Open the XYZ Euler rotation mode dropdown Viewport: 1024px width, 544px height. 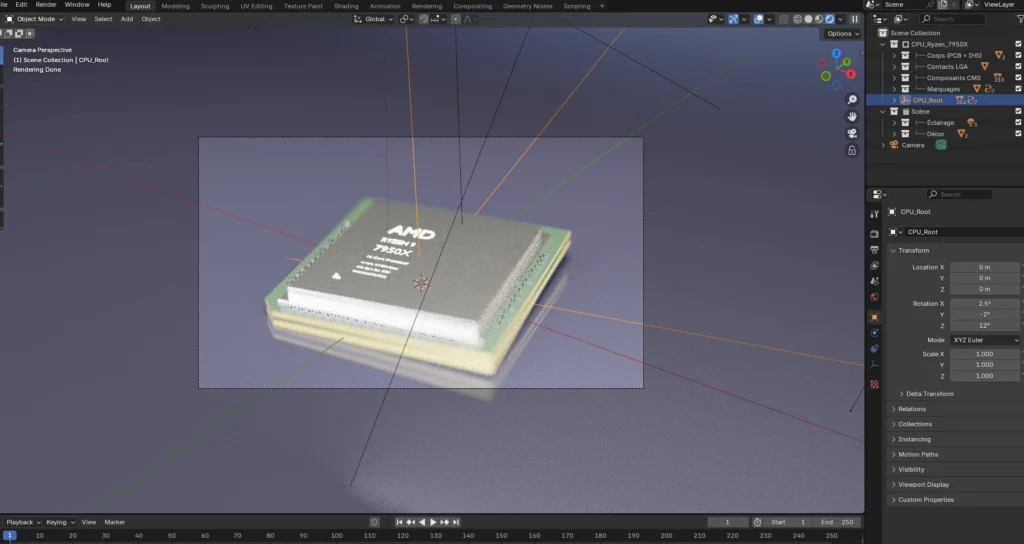coord(985,340)
